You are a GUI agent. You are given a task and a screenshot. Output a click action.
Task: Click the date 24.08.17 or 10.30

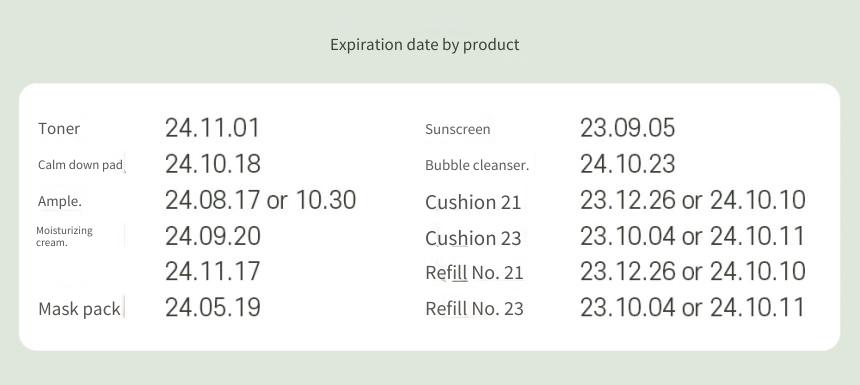pos(261,200)
